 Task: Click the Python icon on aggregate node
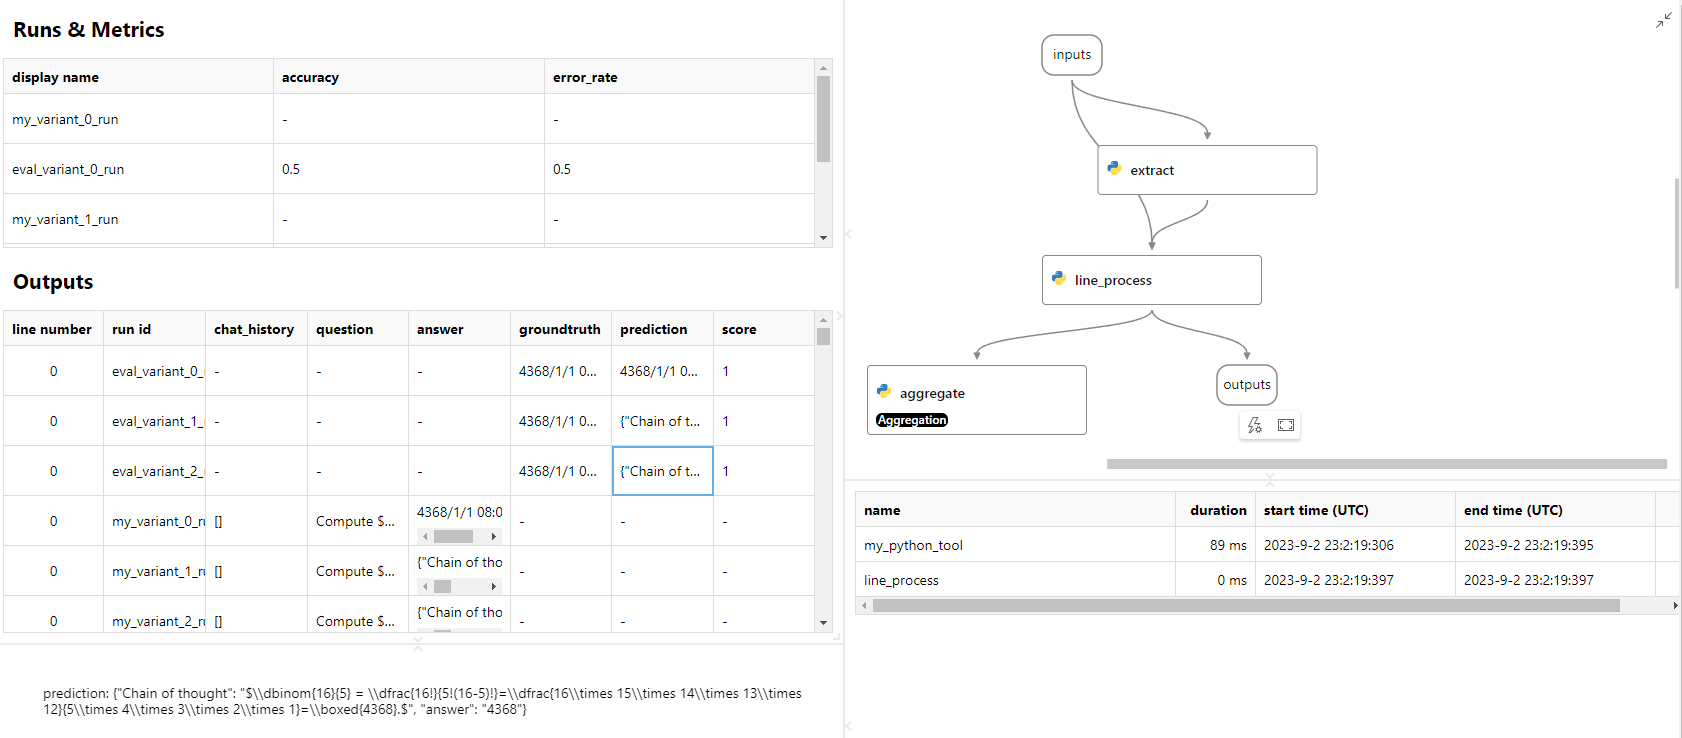tap(884, 392)
